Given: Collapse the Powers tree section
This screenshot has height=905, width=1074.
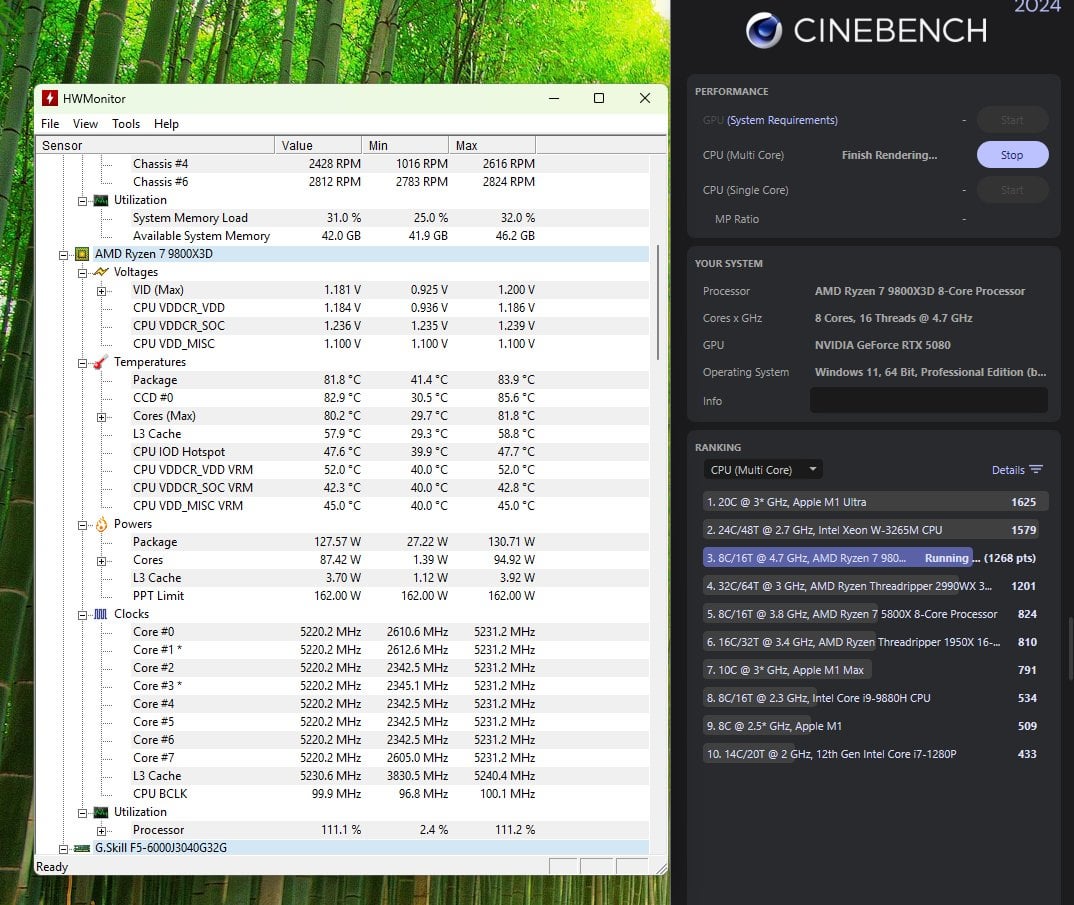Looking at the screenshot, I should [82, 525].
